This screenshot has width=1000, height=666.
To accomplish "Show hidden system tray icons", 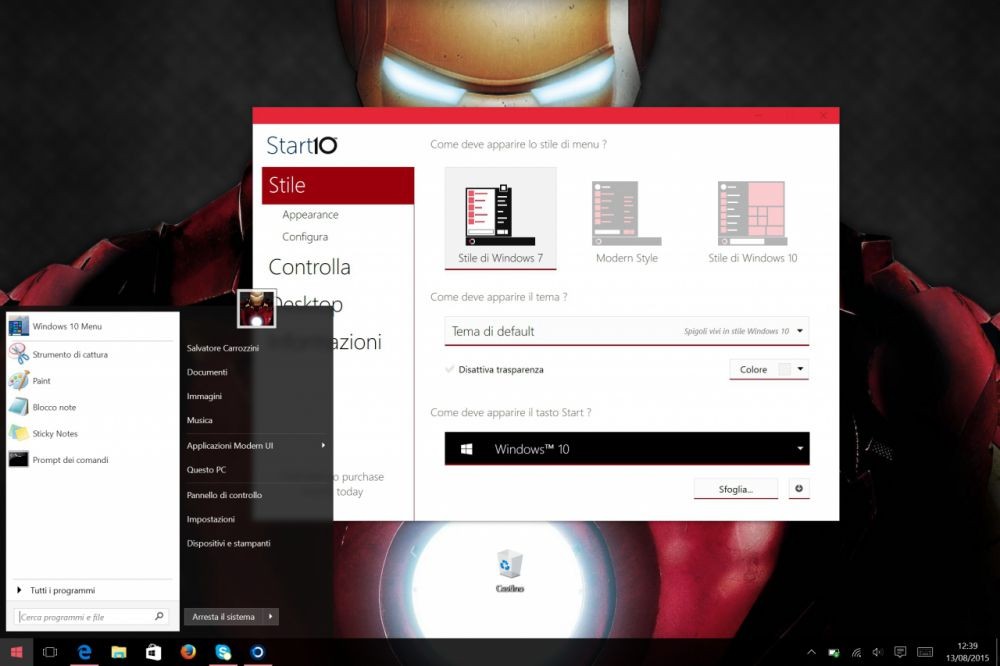I will pos(811,652).
